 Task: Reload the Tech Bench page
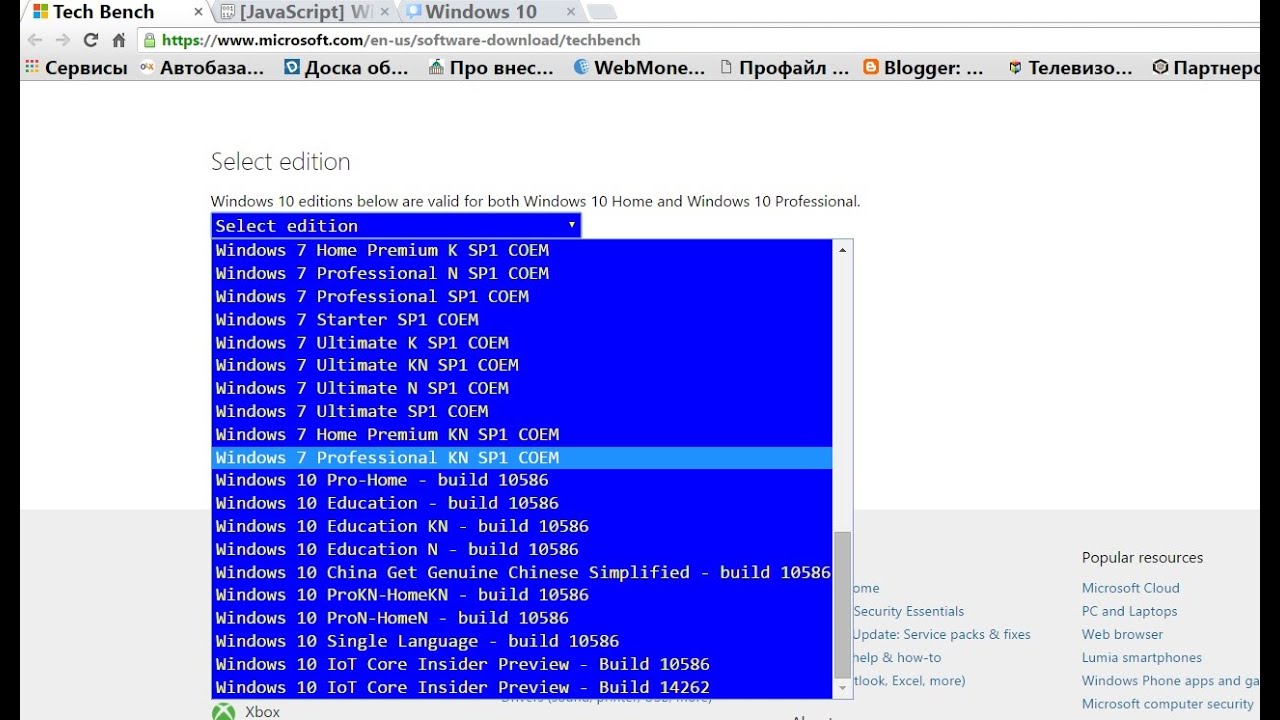coord(91,40)
